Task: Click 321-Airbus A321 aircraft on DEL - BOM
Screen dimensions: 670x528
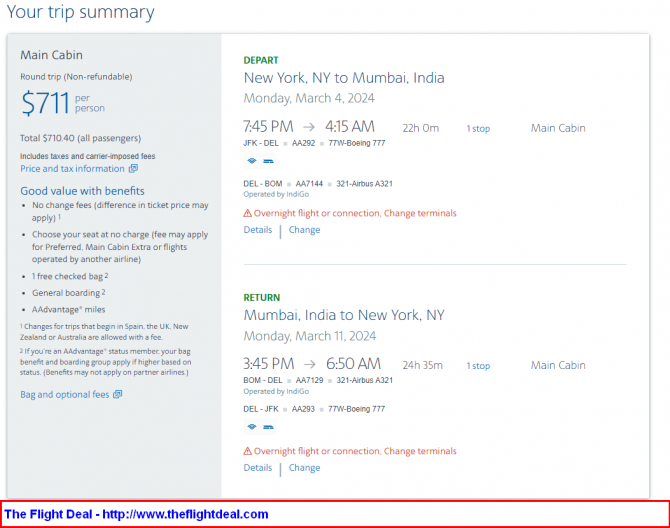Action: [364, 184]
